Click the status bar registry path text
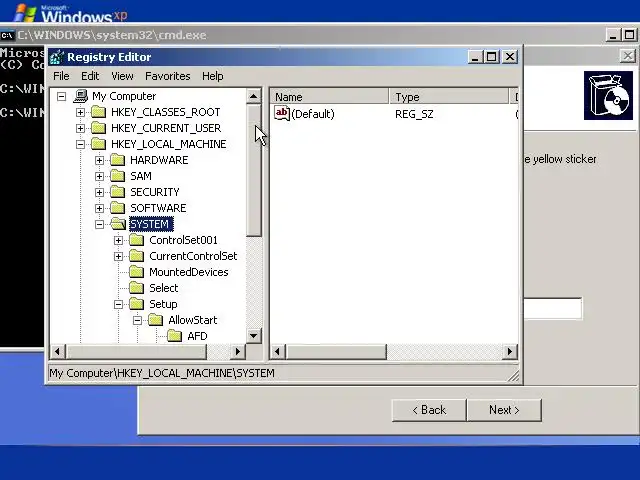This screenshot has height=480, width=640. (162, 373)
